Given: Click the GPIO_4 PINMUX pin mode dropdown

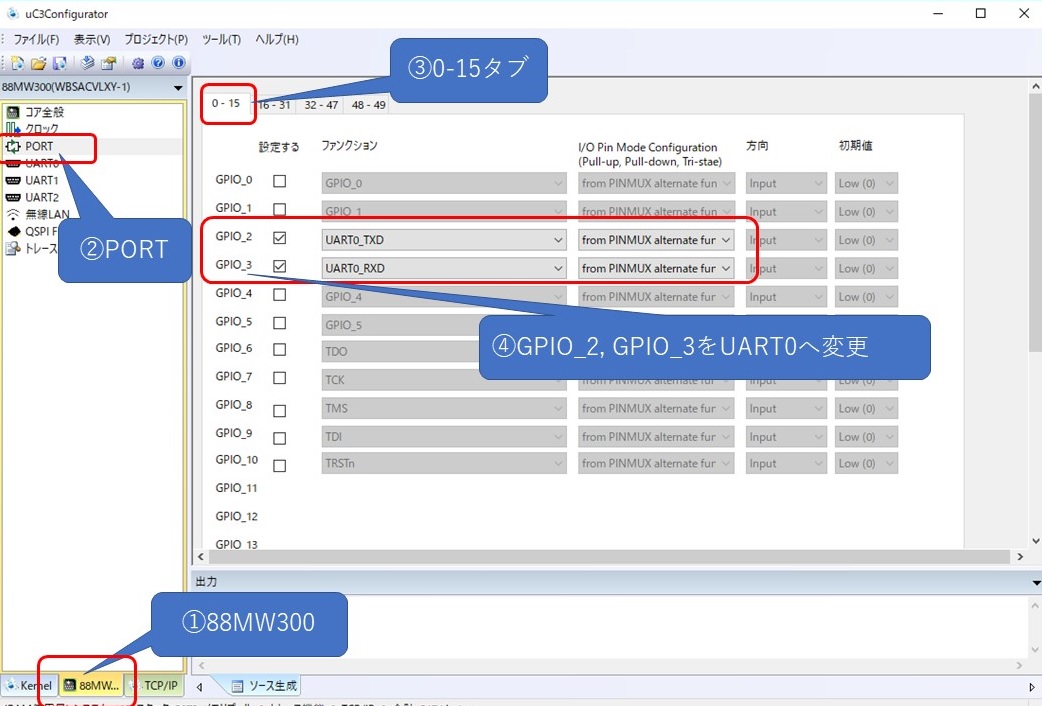Looking at the screenshot, I should [x=656, y=296].
